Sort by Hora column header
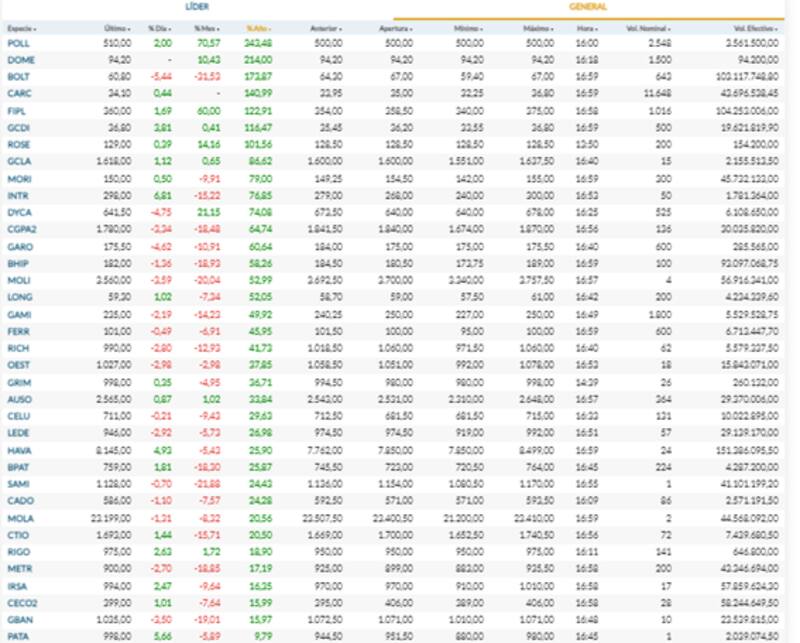This screenshot has height=643, width=800. (586, 29)
